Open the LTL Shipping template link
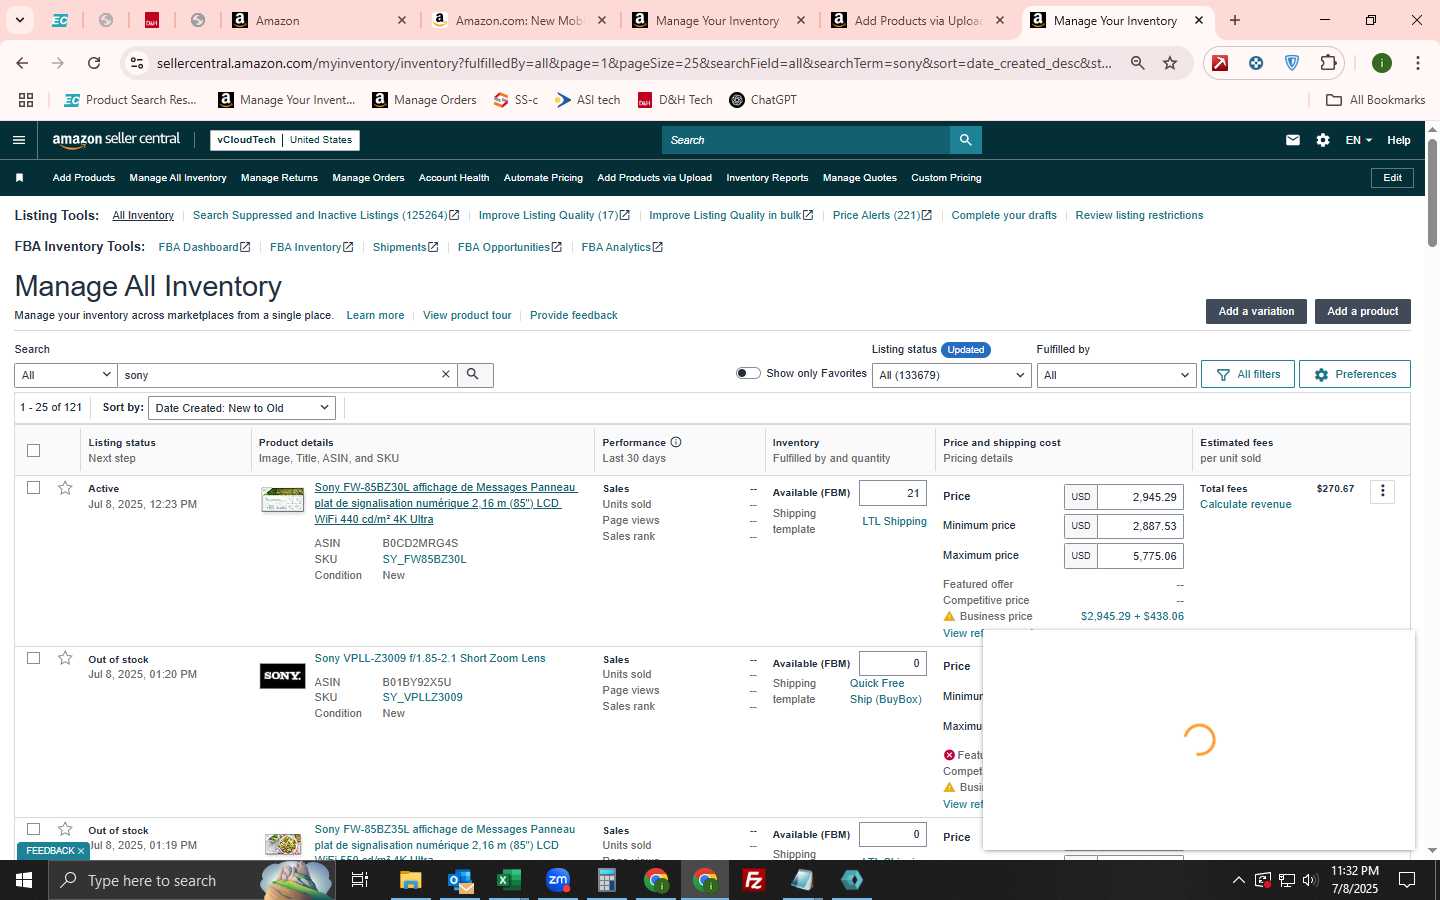This screenshot has height=900, width=1440. click(x=894, y=521)
